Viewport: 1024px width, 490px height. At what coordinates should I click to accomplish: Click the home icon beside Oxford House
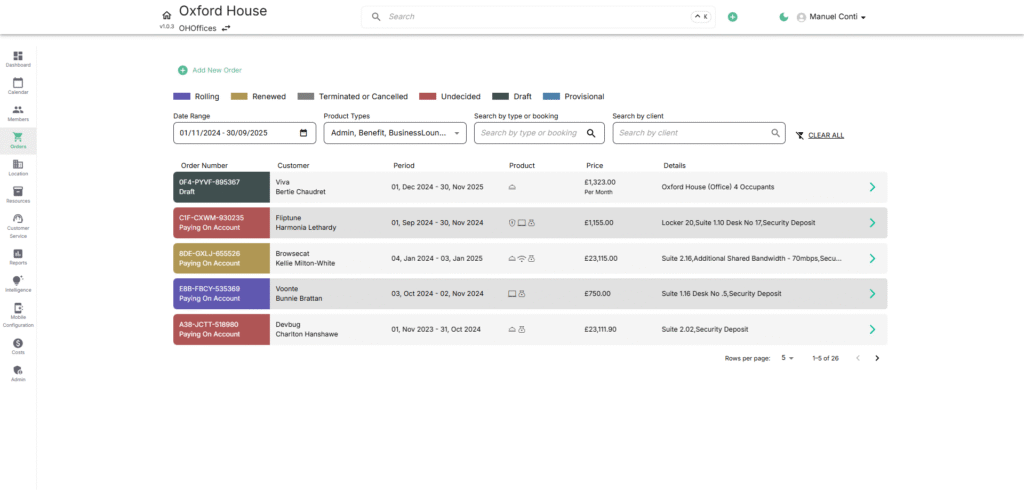[x=166, y=15]
